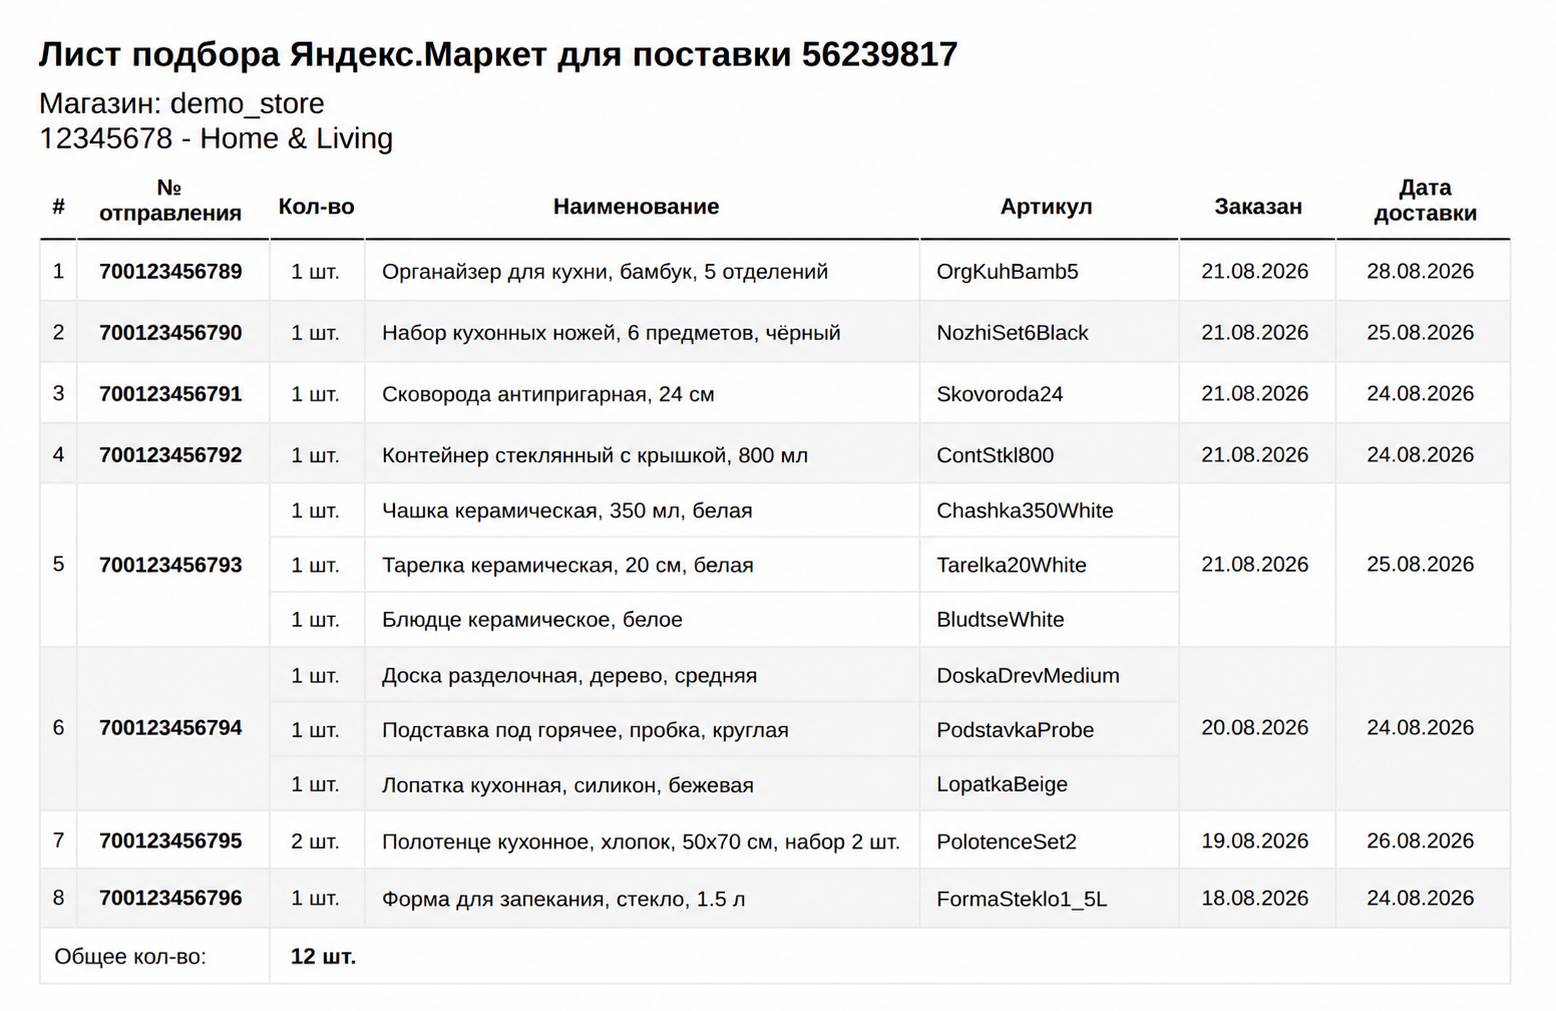The height and width of the screenshot is (1011, 1556).
Task: Click item name 'Лопатка кухонная, силикон, бежевая'
Action: click(x=567, y=785)
